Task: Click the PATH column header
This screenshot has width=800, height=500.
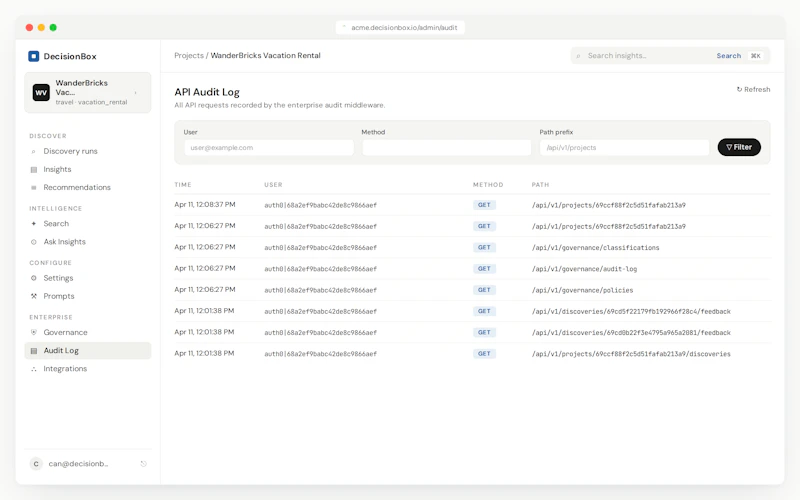Action: [540, 185]
